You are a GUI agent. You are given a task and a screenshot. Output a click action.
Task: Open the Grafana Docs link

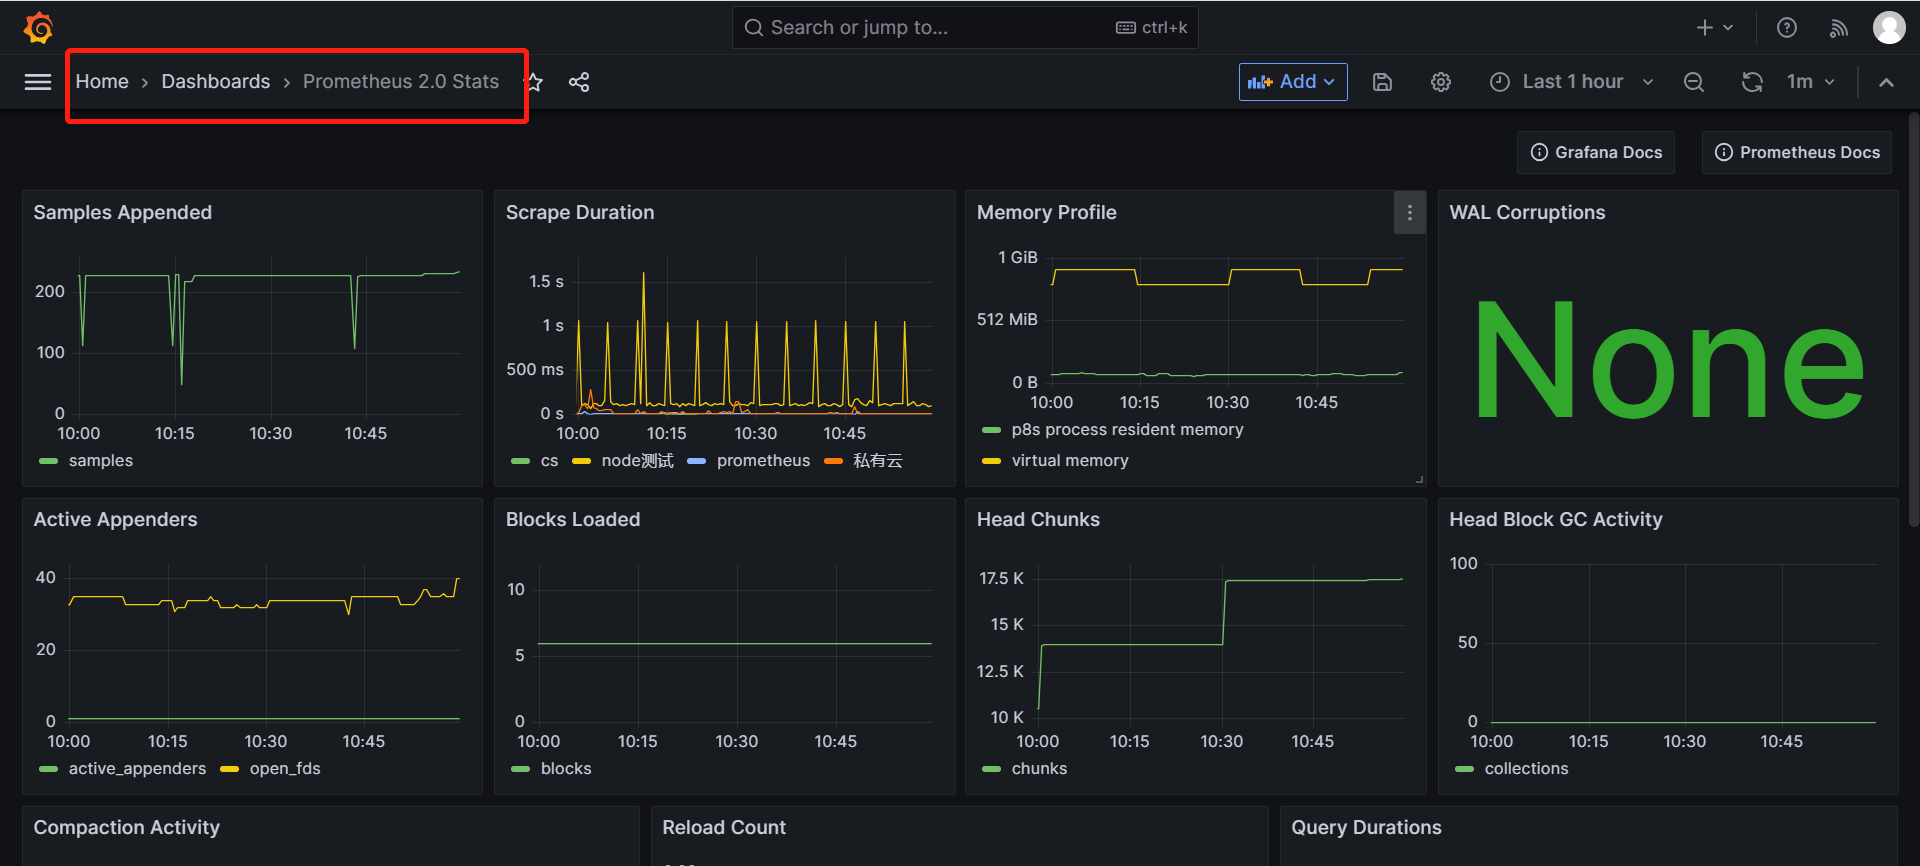pyautogui.click(x=1596, y=153)
